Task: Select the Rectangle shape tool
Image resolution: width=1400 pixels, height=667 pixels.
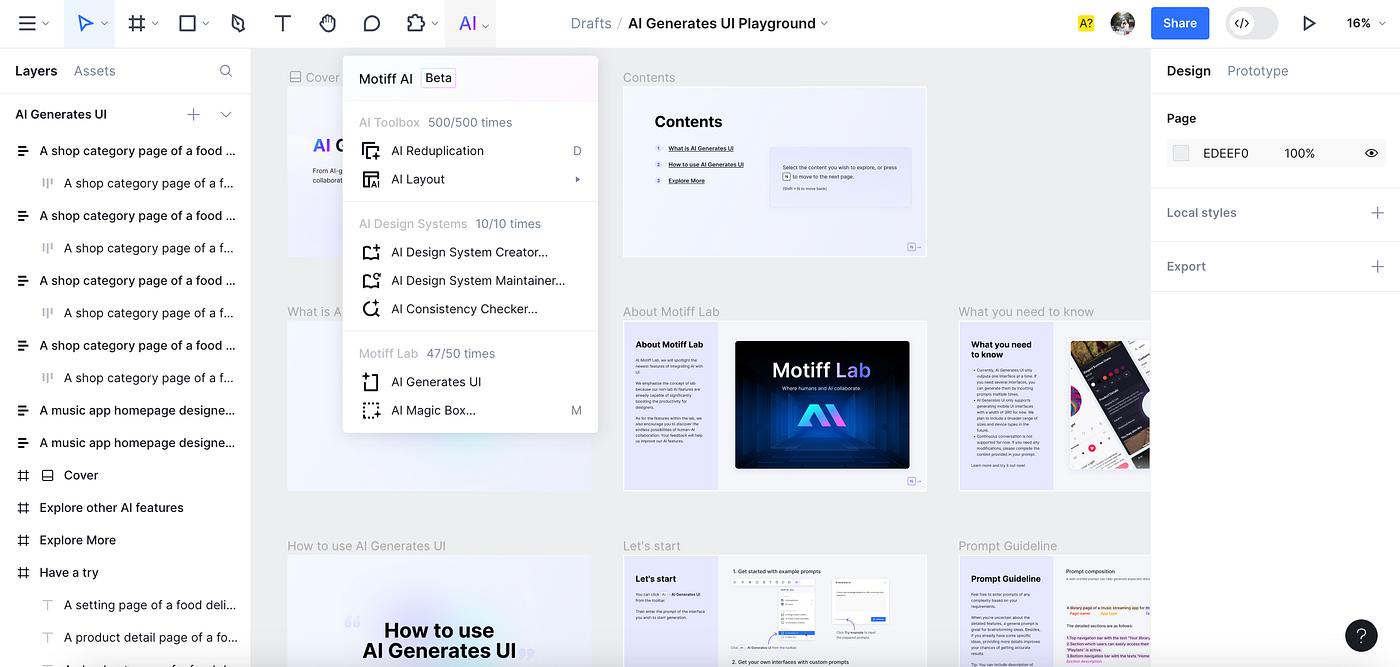Action: point(187,23)
